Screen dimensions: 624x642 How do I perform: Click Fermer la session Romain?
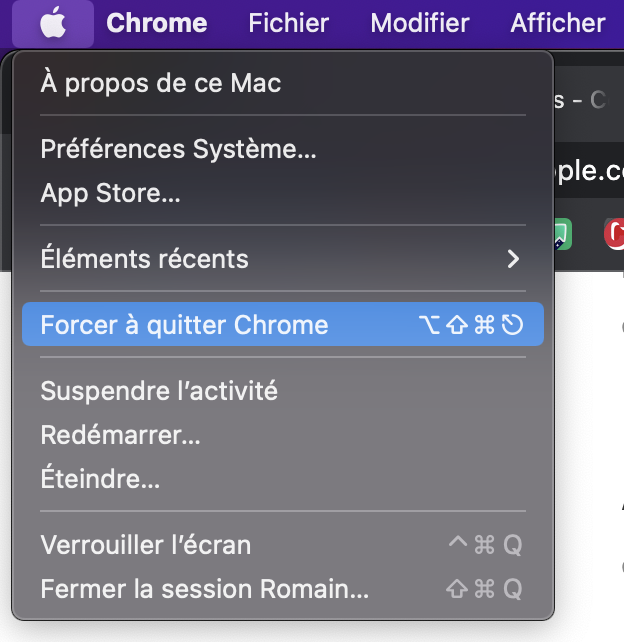click(205, 589)
